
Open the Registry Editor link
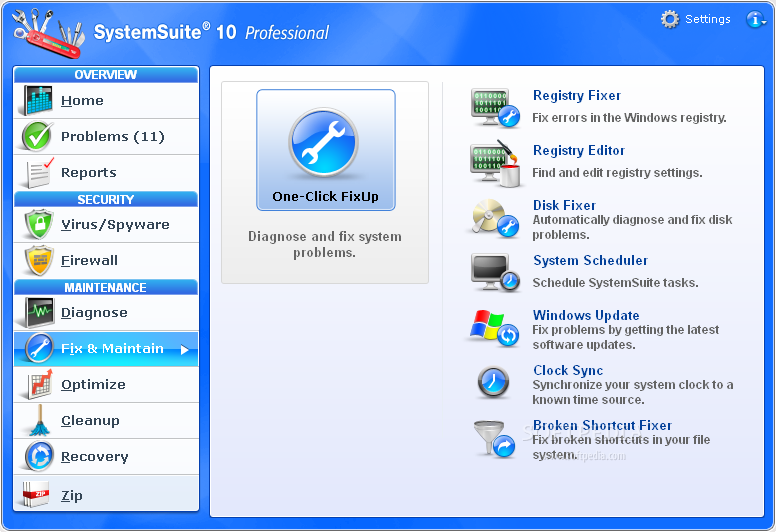click(579, 150)
